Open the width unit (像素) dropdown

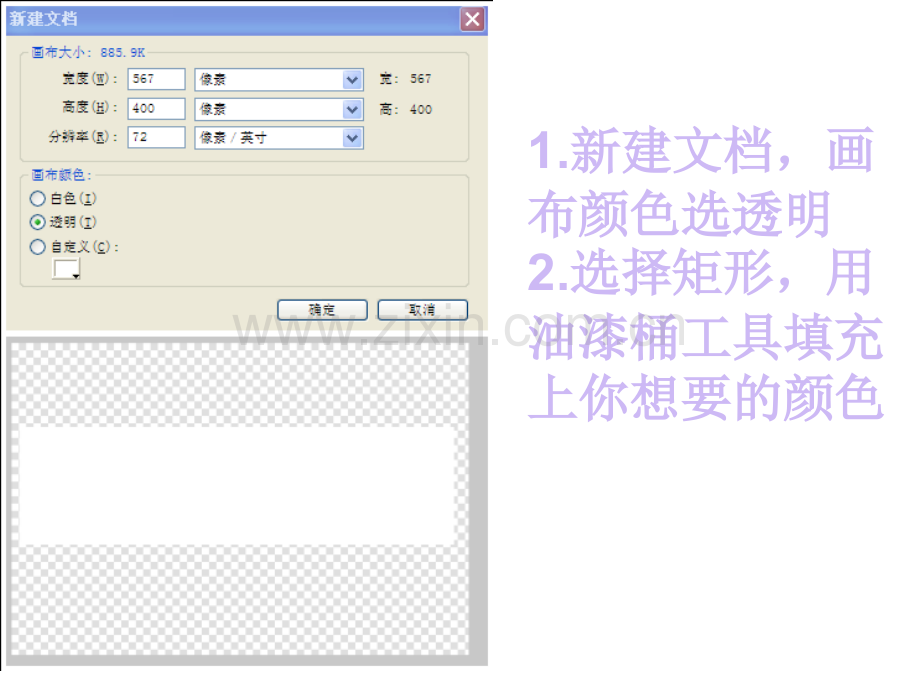(350, 79)
